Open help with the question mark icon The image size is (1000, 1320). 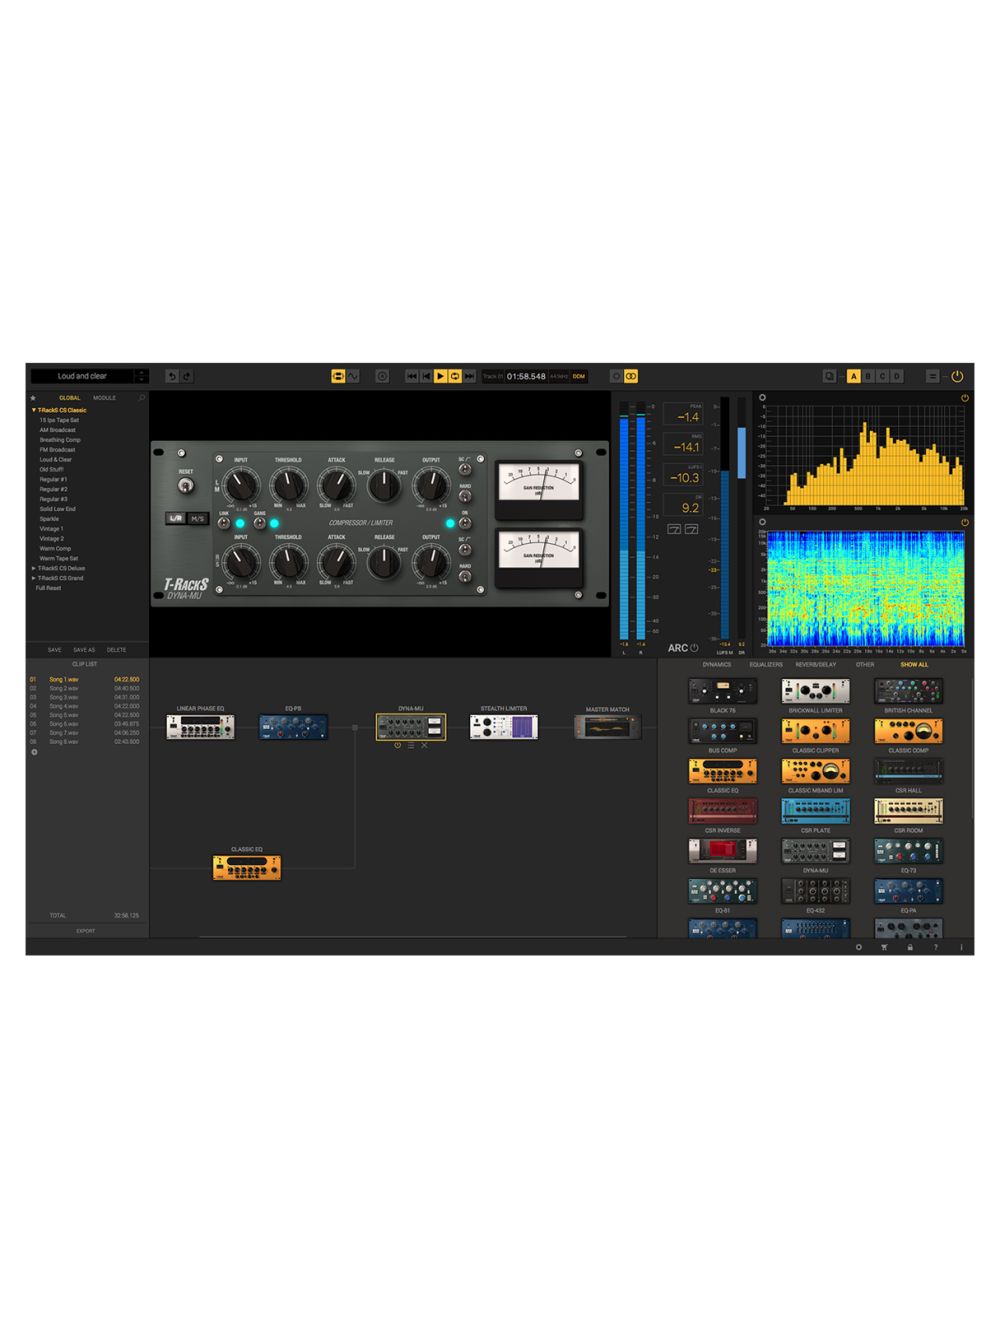pyautogui.click(x=936, y=947)
